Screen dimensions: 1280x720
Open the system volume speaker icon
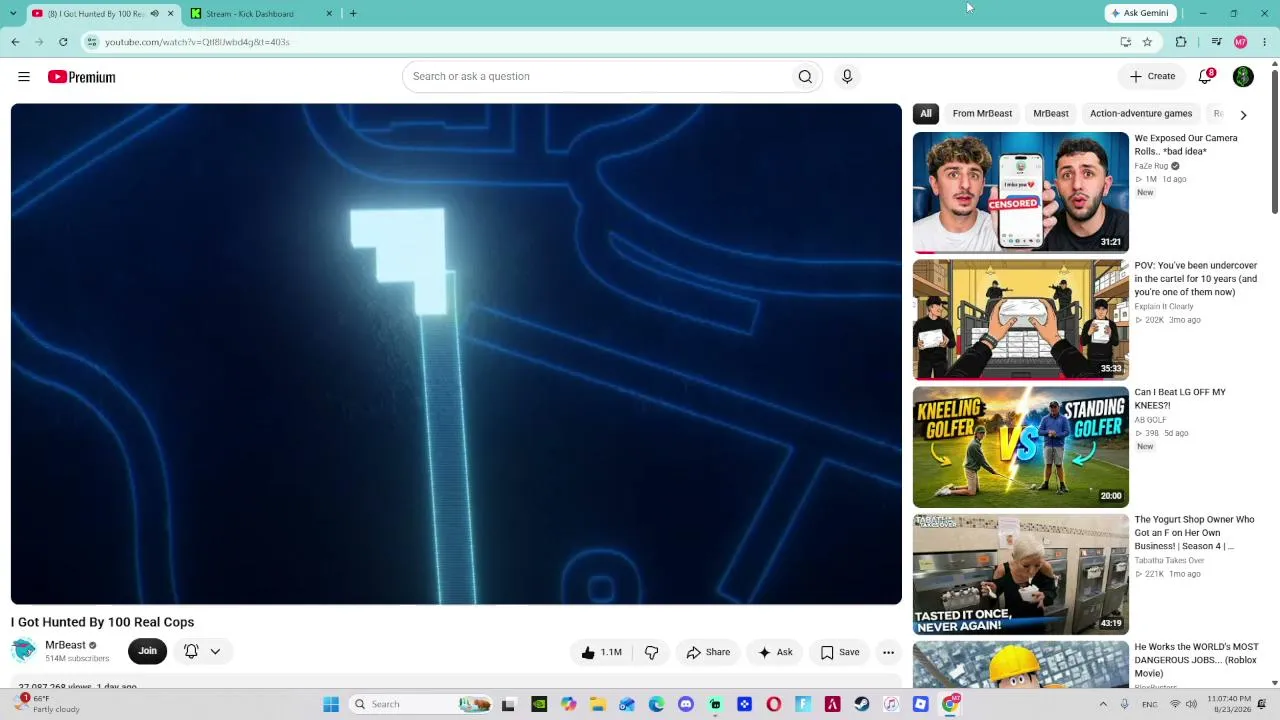[1191, 704]
